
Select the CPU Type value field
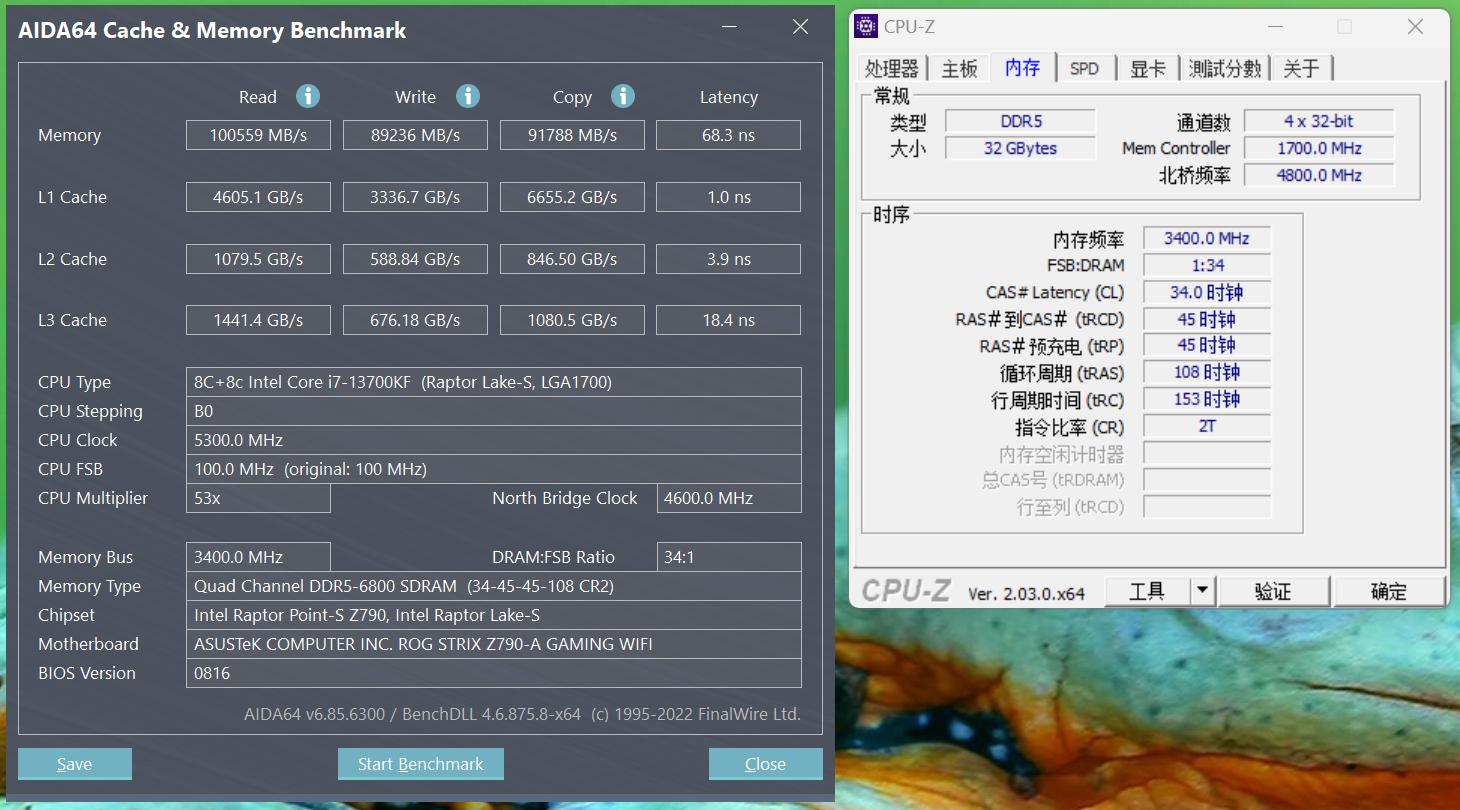493,382
